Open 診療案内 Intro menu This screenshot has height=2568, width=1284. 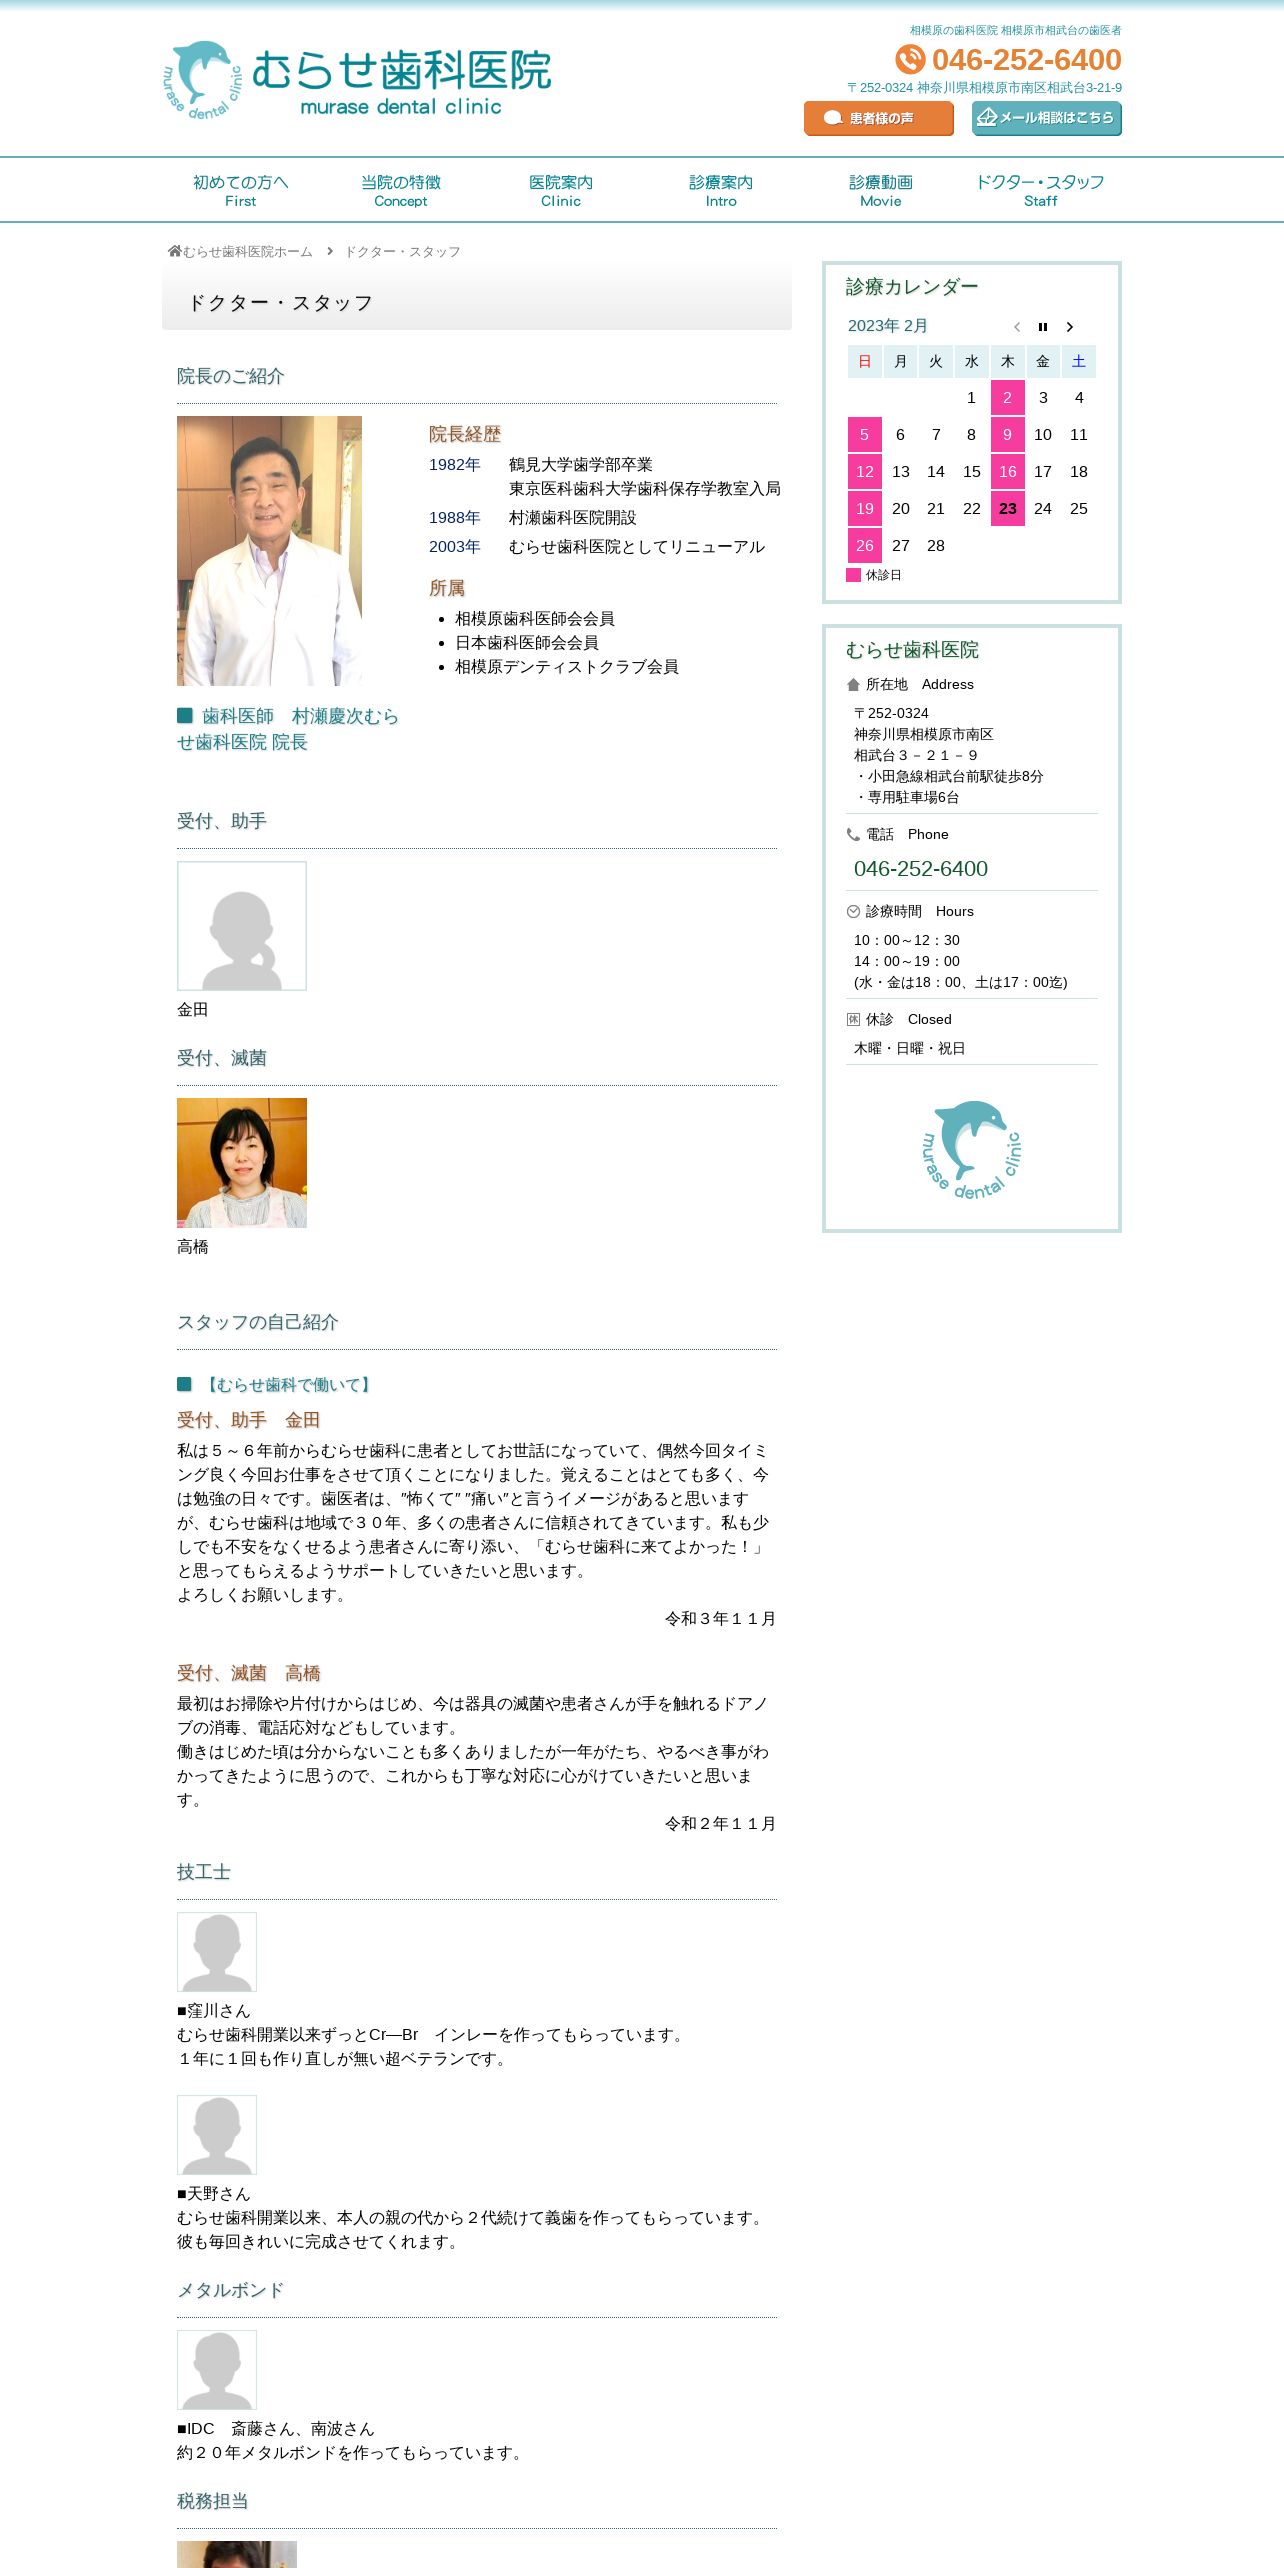click(x=721, y=190)
